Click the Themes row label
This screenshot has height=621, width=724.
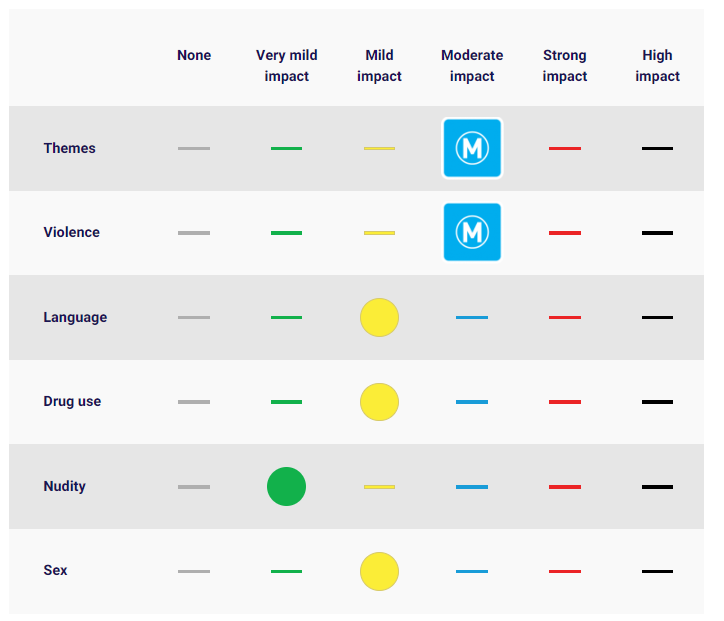(x=70, y=148)
